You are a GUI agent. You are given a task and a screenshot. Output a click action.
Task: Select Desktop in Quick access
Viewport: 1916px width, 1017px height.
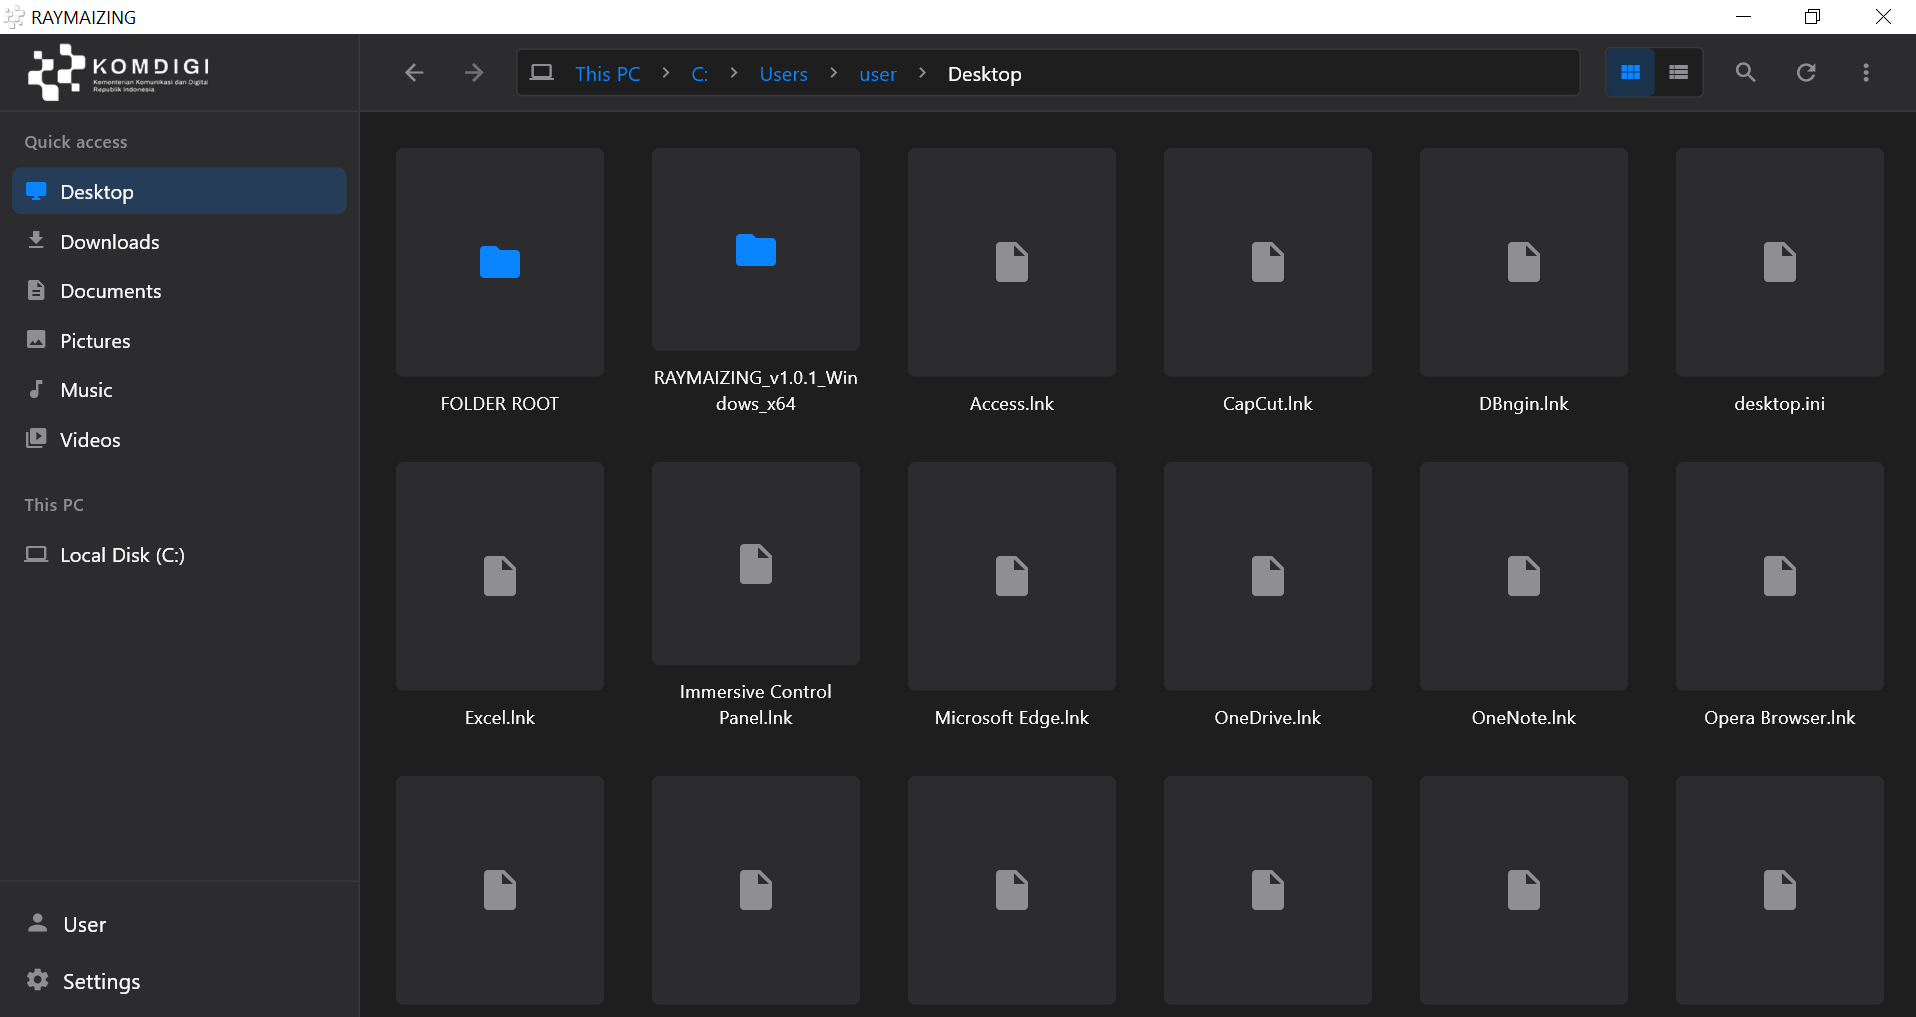point(180,191)
